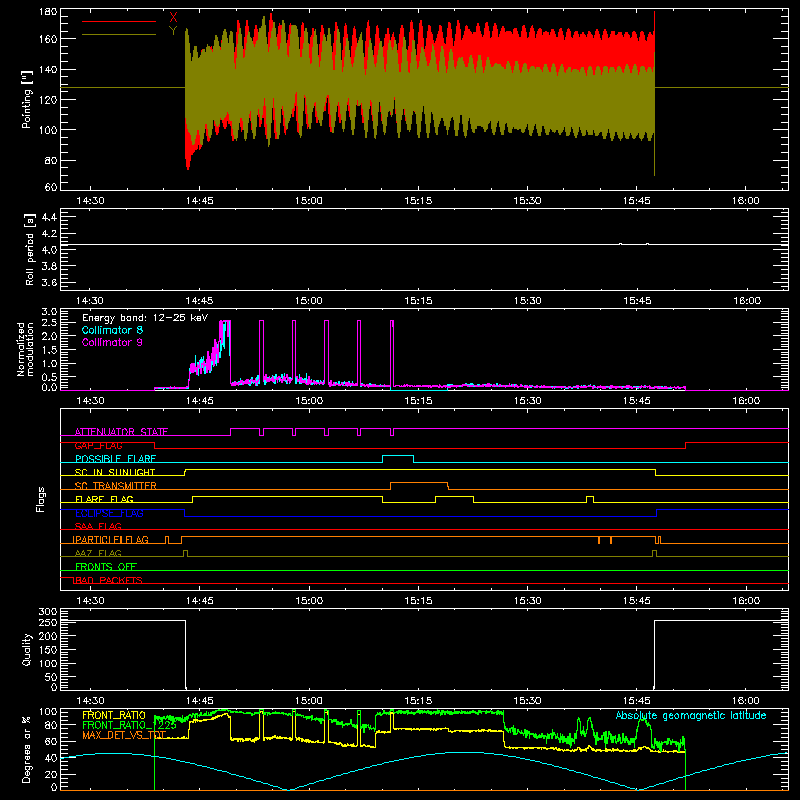This screenshot has height=800, width=800.
Task: Select the red X legend letter
Action: pyautogui.click(x=173, y=17)
